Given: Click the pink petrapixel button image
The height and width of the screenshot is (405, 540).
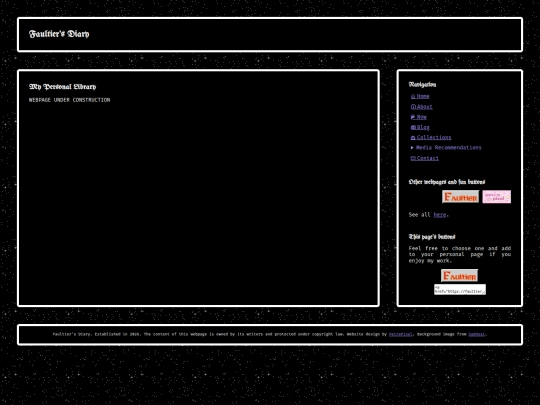Looking at the screenshot, I should [497, 197].
